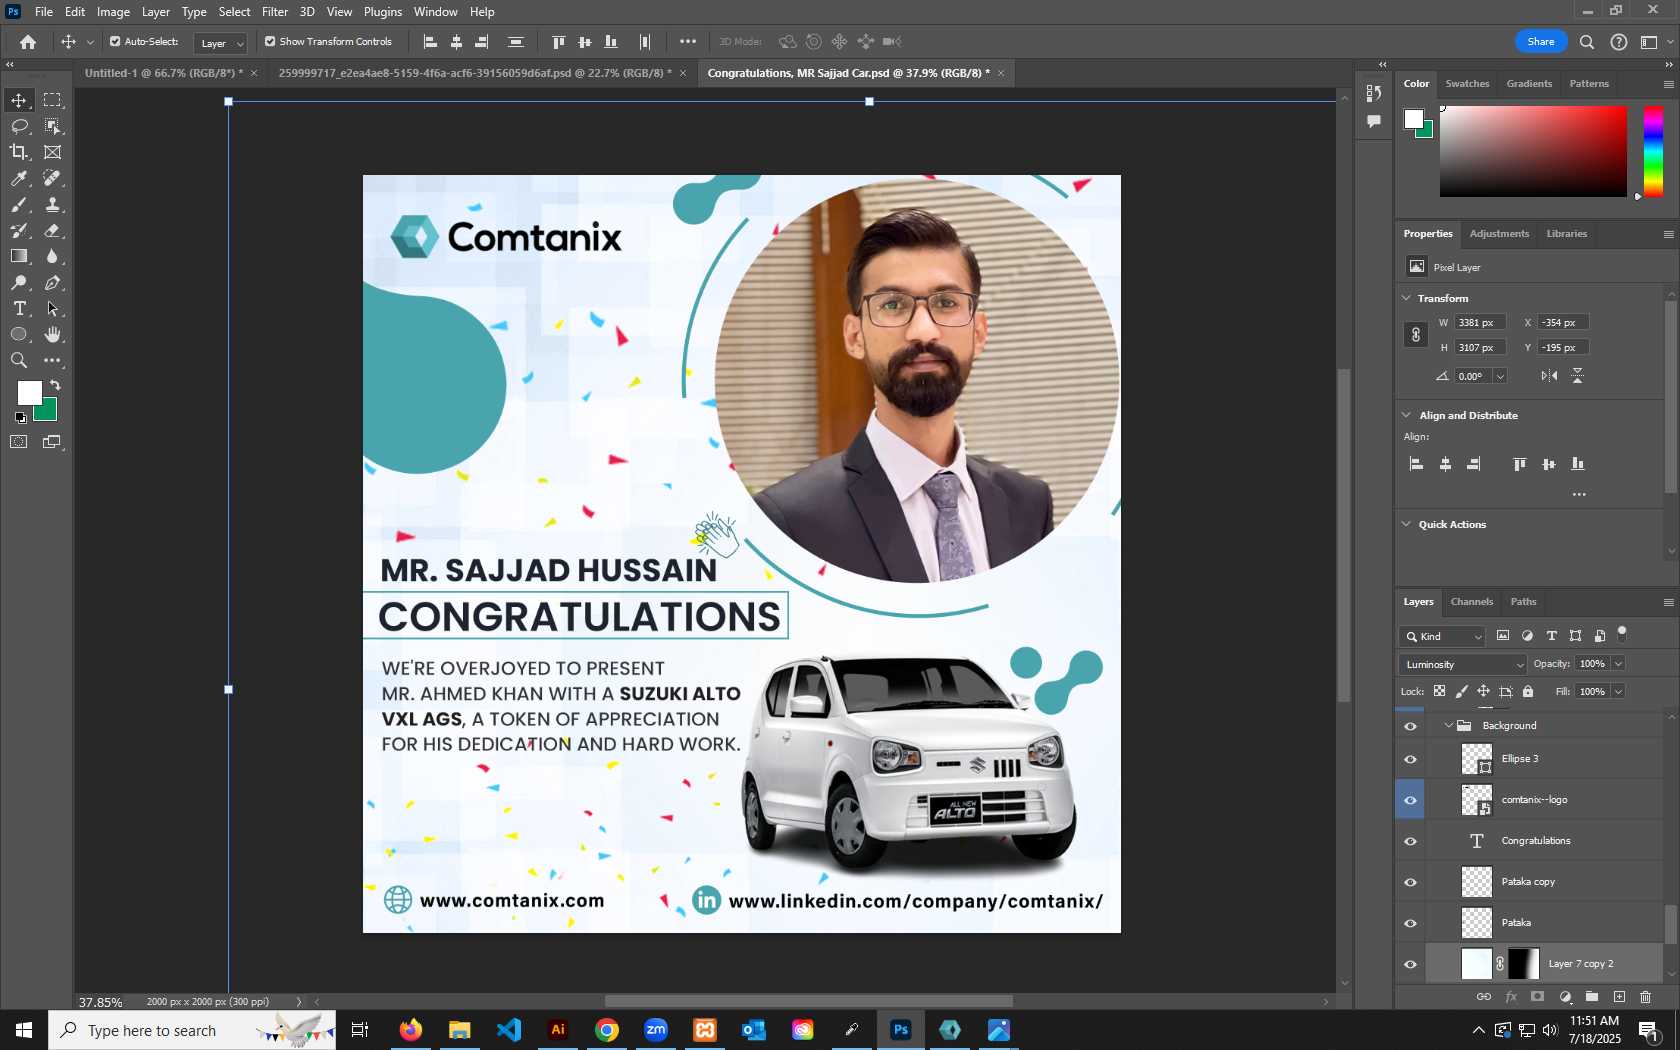Select the Horizontal Type tool
The image size is (1680, 1050).
click(x=19, y=308)
